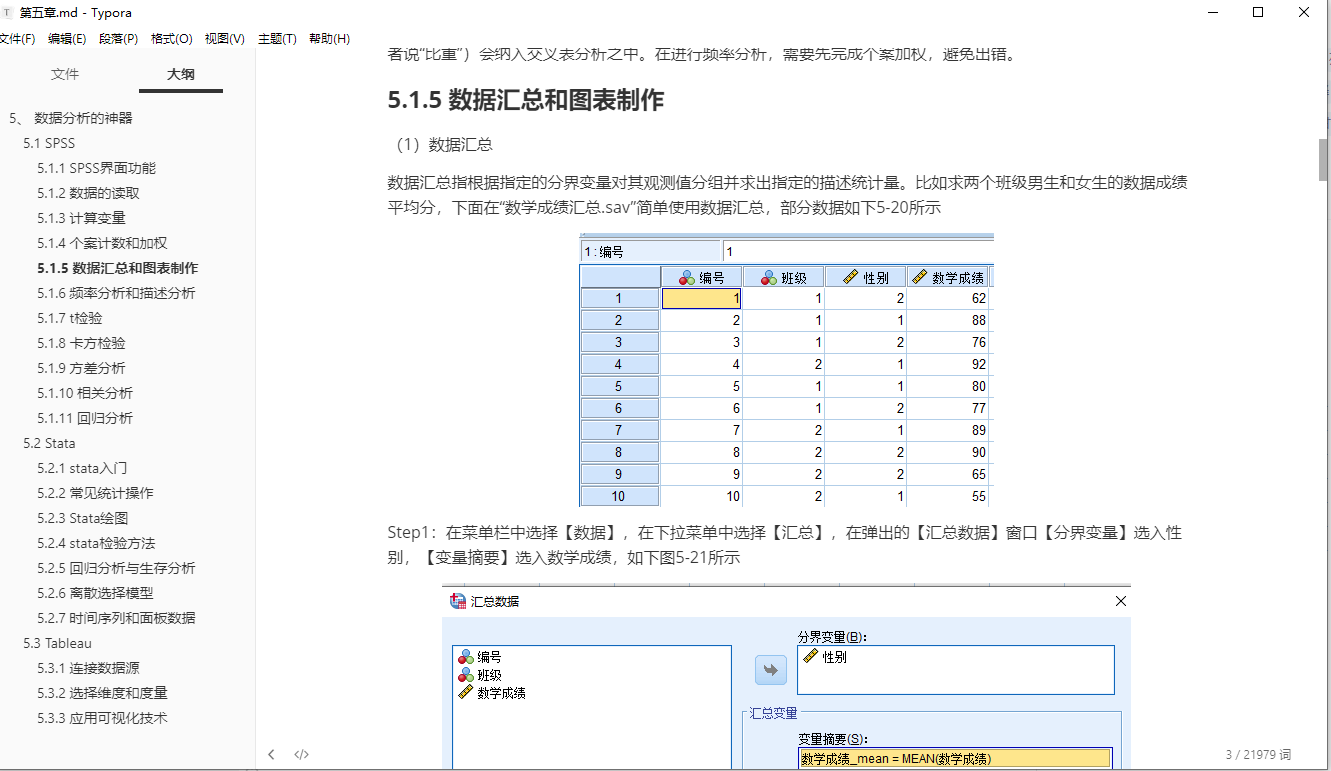Select 5.1.5 数据汇总和图表制作 in outline

(x=118, y=268)
